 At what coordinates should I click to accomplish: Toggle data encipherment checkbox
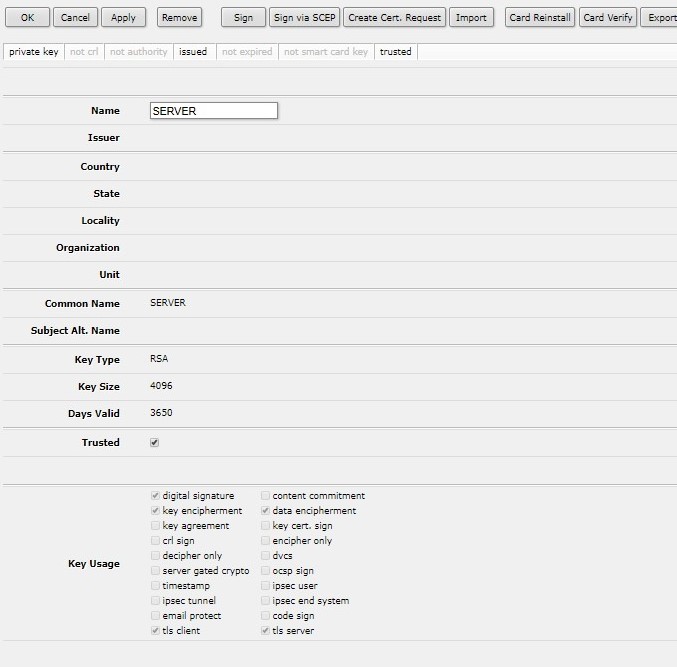coord(265,511)
